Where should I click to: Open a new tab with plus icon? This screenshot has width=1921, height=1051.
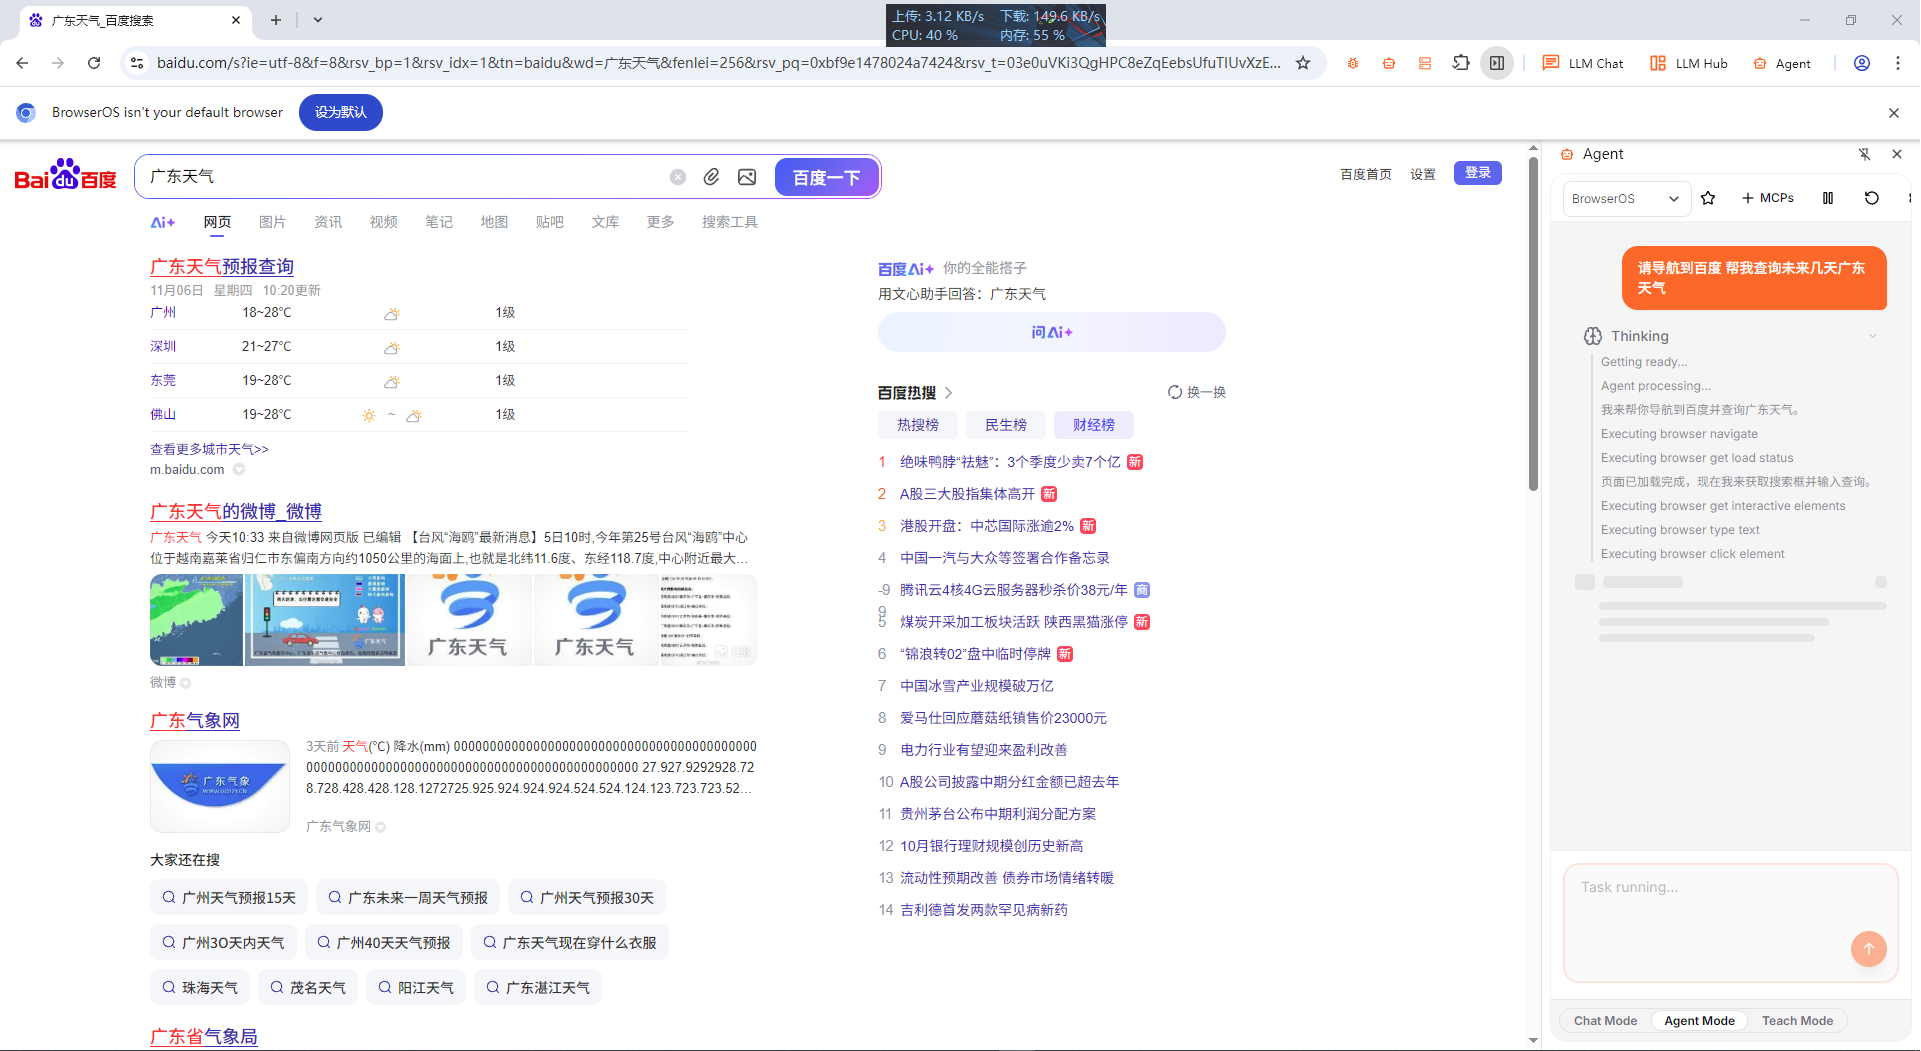pos(276,20)
